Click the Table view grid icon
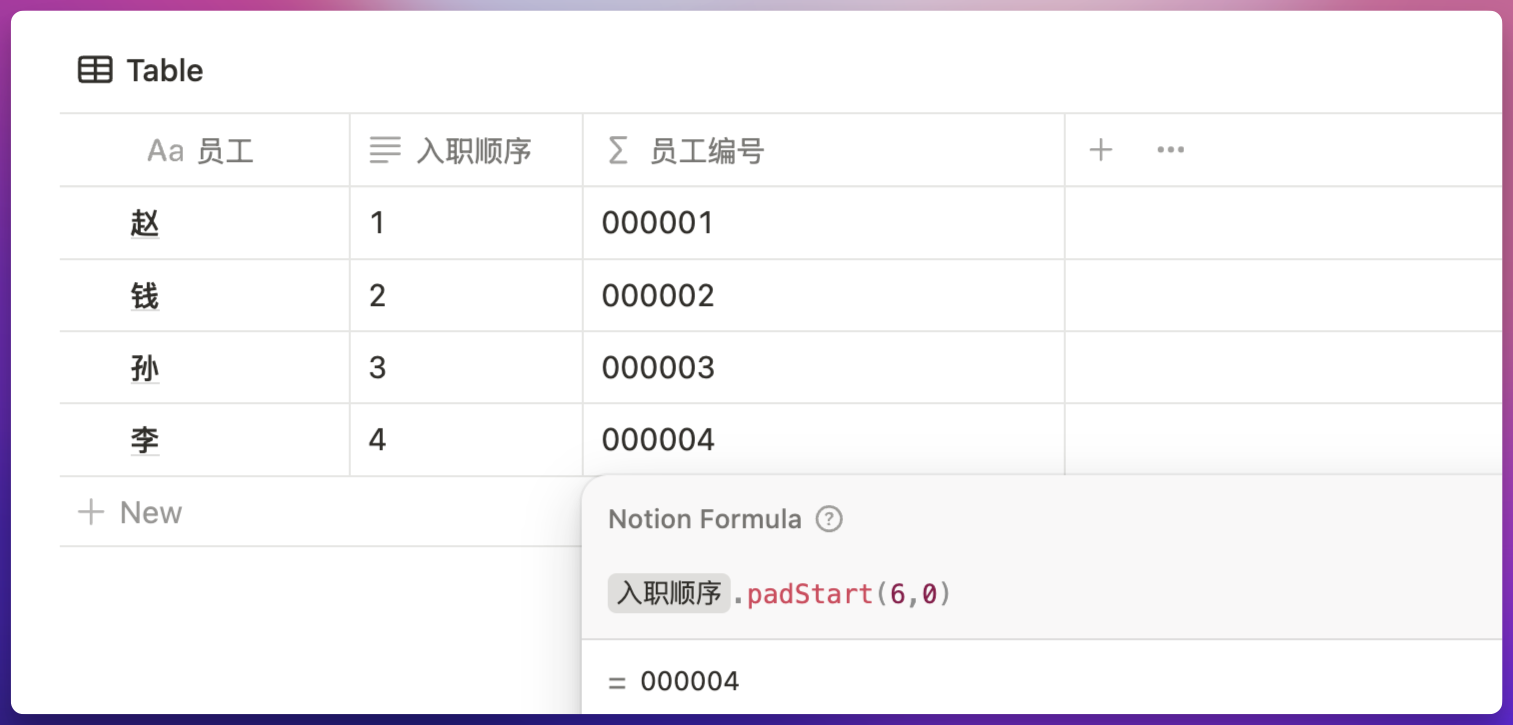Viewport: 1513px width, 725px height. tap(95, 70)
